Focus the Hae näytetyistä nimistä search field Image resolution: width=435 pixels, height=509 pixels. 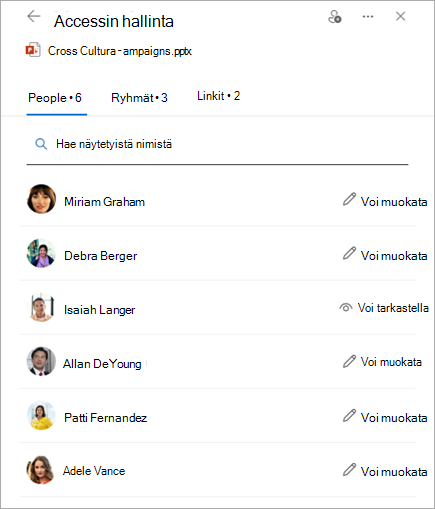217,145
